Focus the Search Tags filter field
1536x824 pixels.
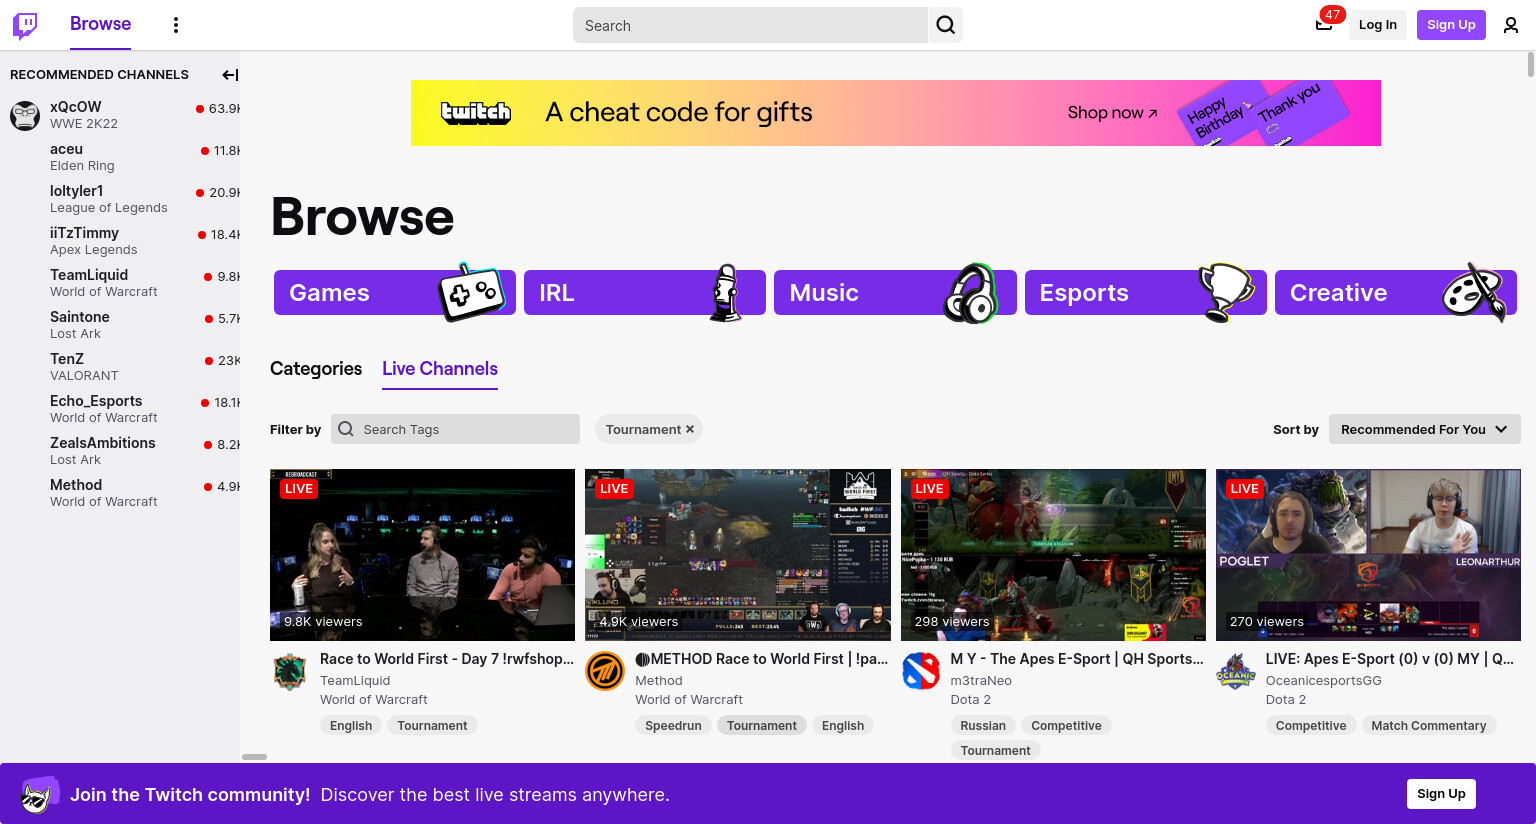[455, 429]
